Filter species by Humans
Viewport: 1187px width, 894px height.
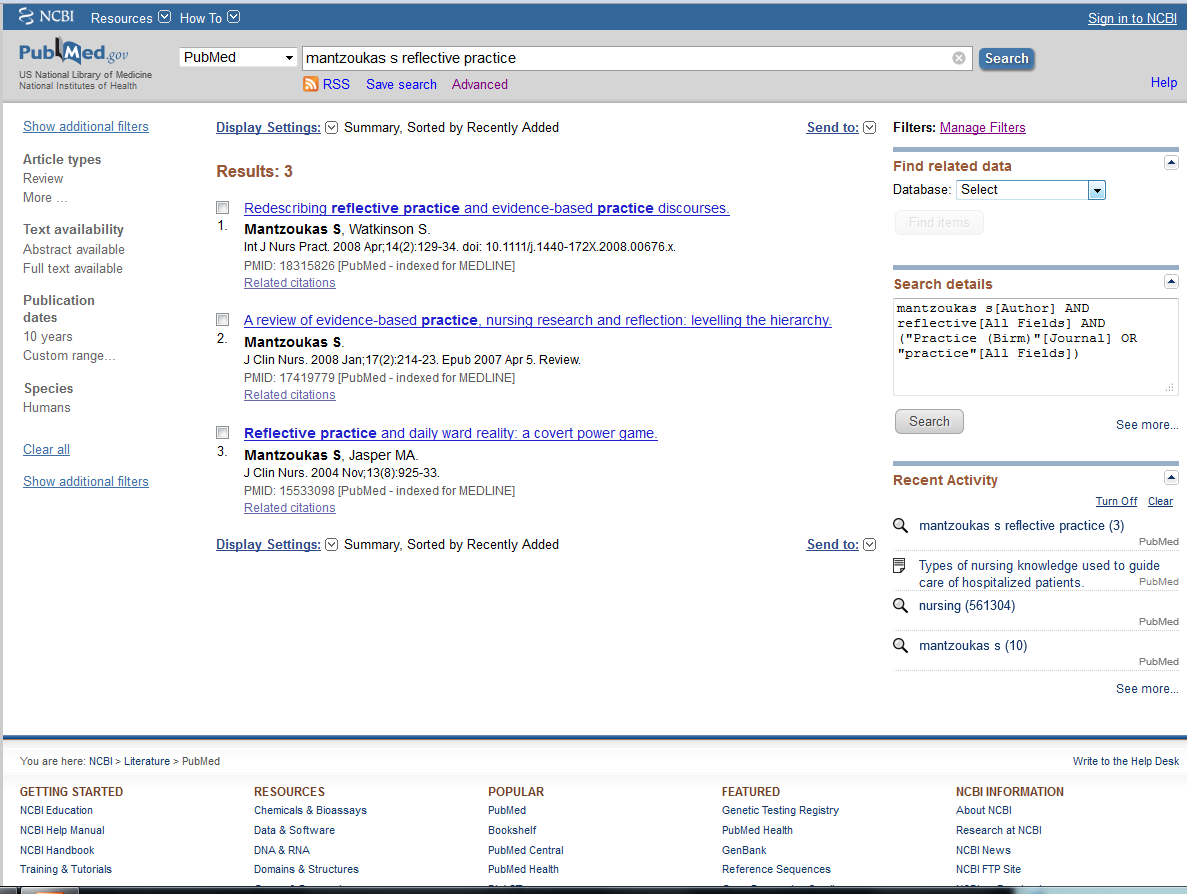click(46, 407)
